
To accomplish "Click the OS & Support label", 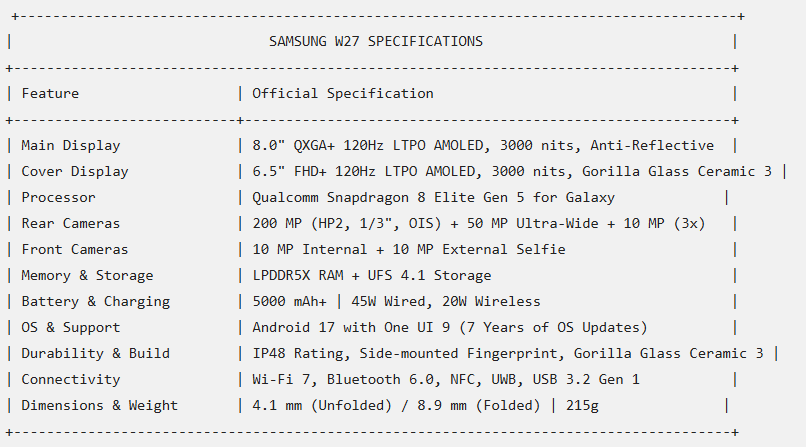I will pos(71,328).
